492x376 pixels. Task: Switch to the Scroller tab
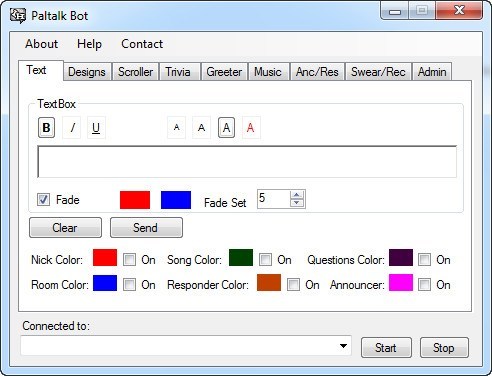point(136,72)
